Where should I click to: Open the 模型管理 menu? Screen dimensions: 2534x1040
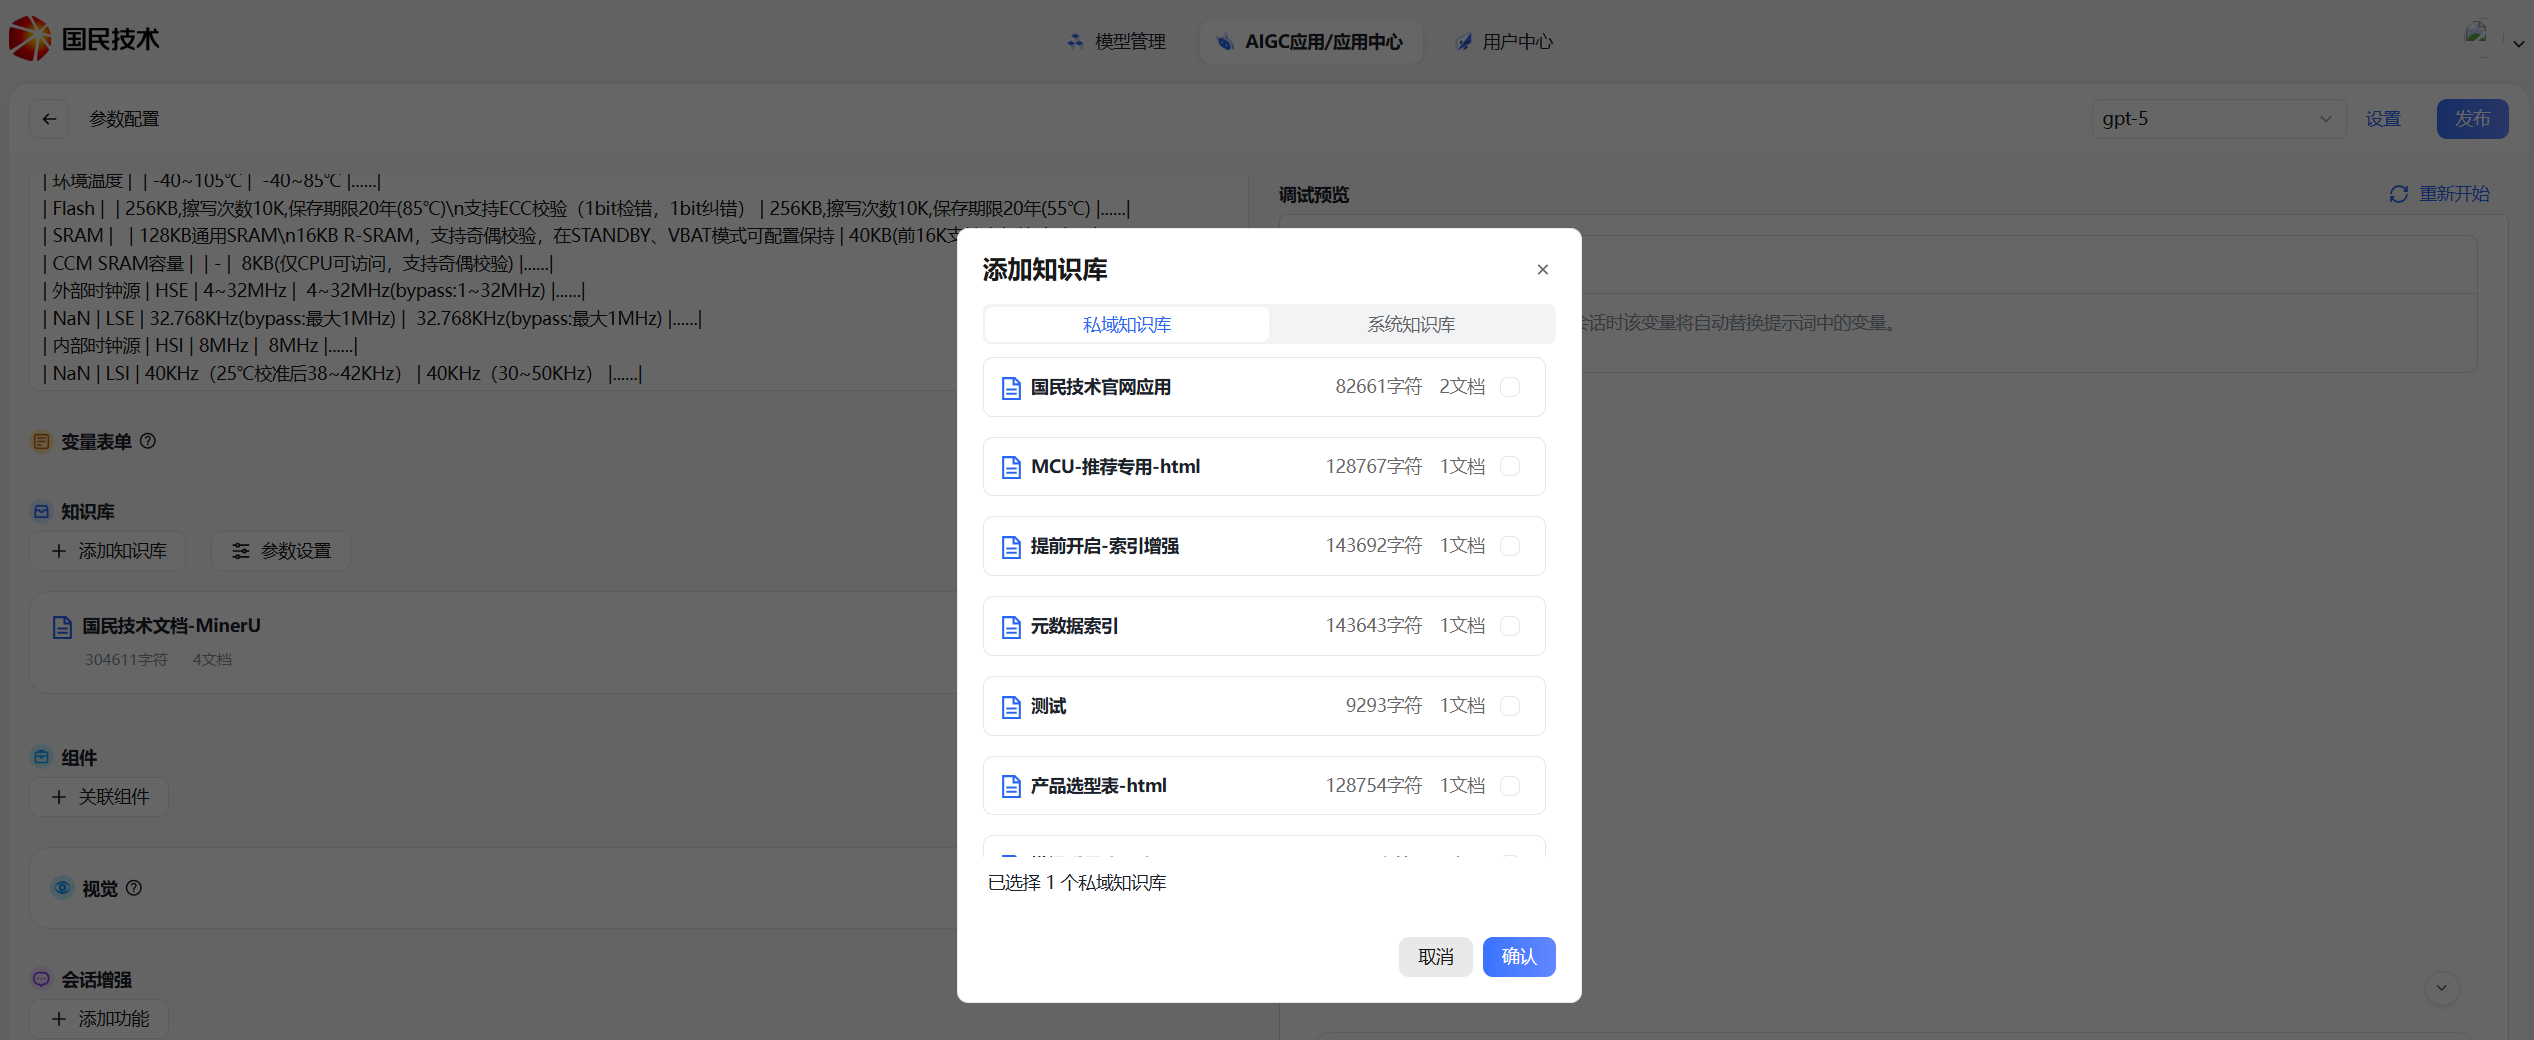click(1116, 42)
